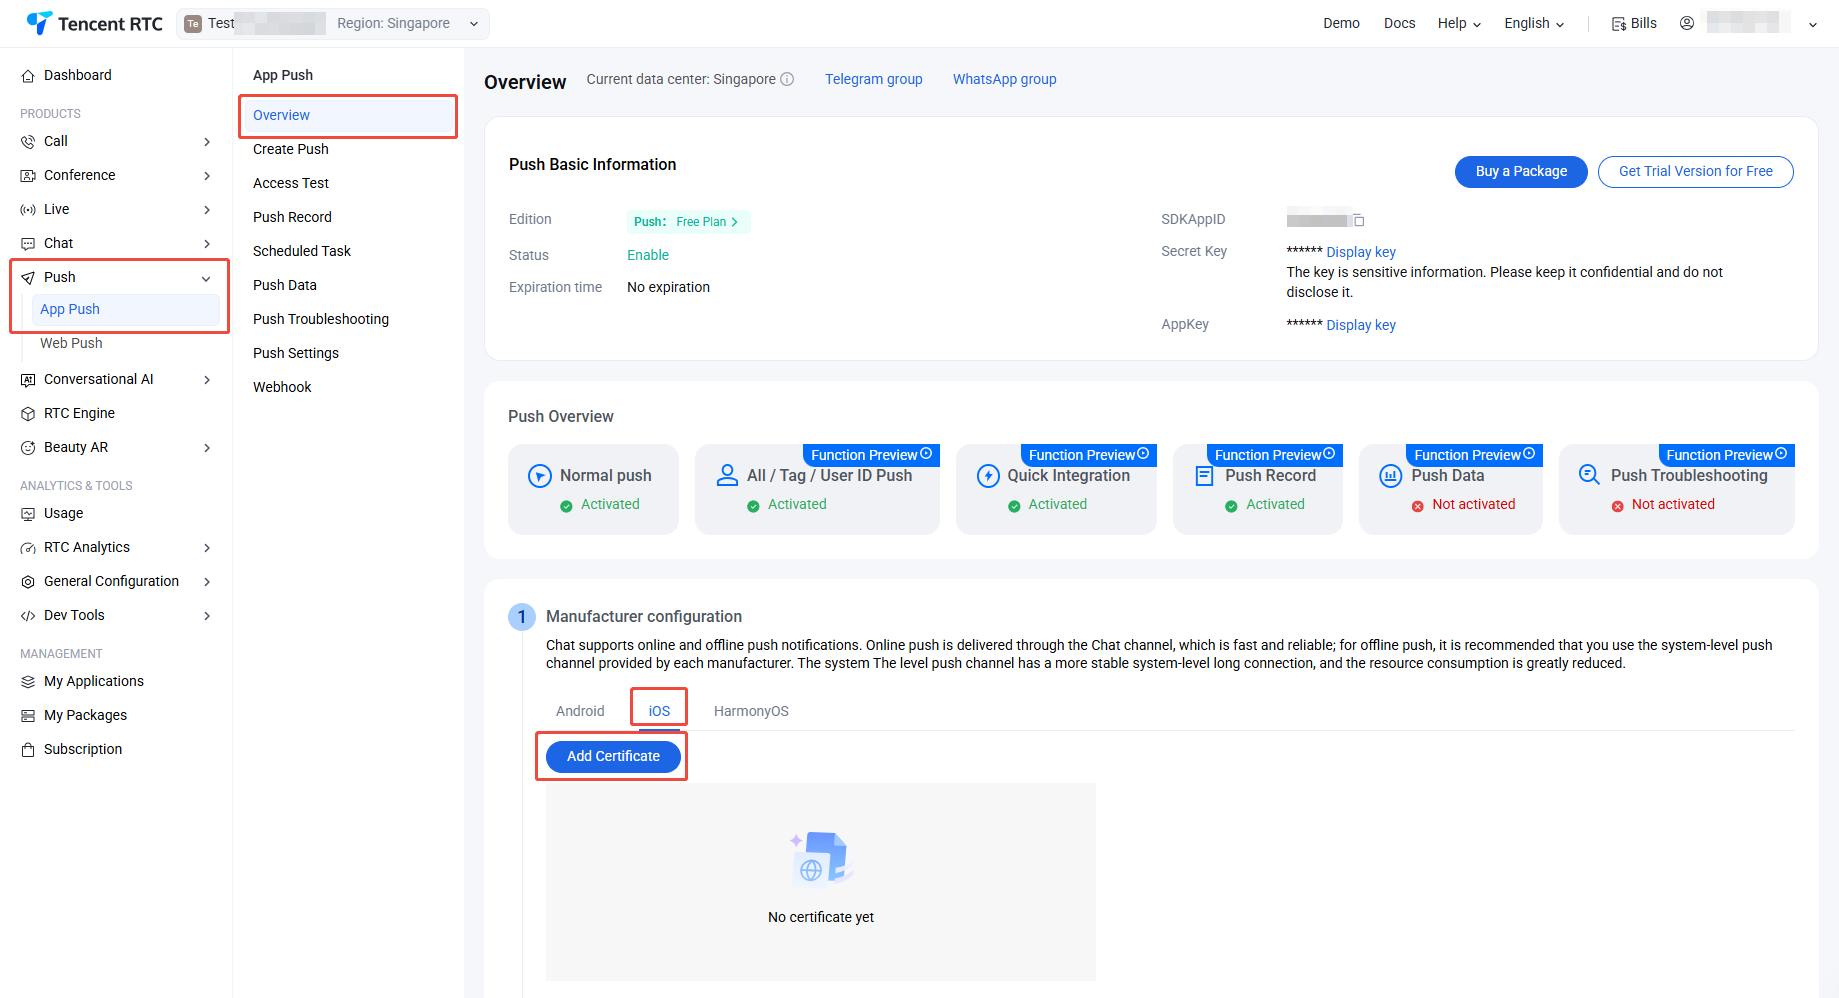Click the Live broadcast icon in sidebar
Screen dimensions: 1839x998
[28, 210]
